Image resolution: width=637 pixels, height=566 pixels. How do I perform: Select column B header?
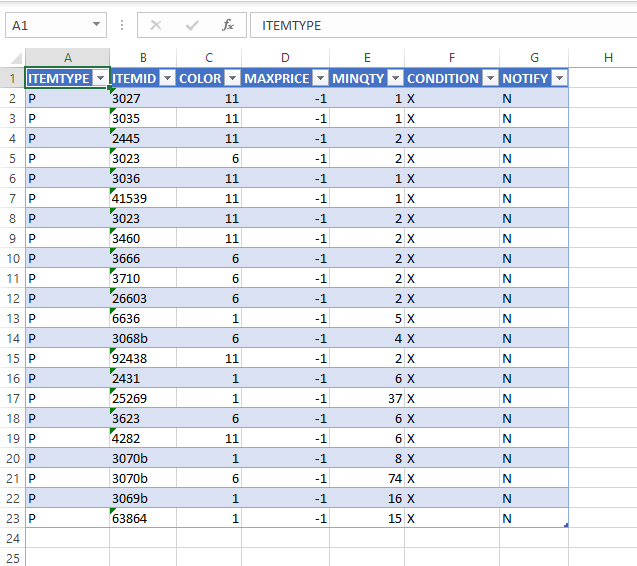coord(143,58)
